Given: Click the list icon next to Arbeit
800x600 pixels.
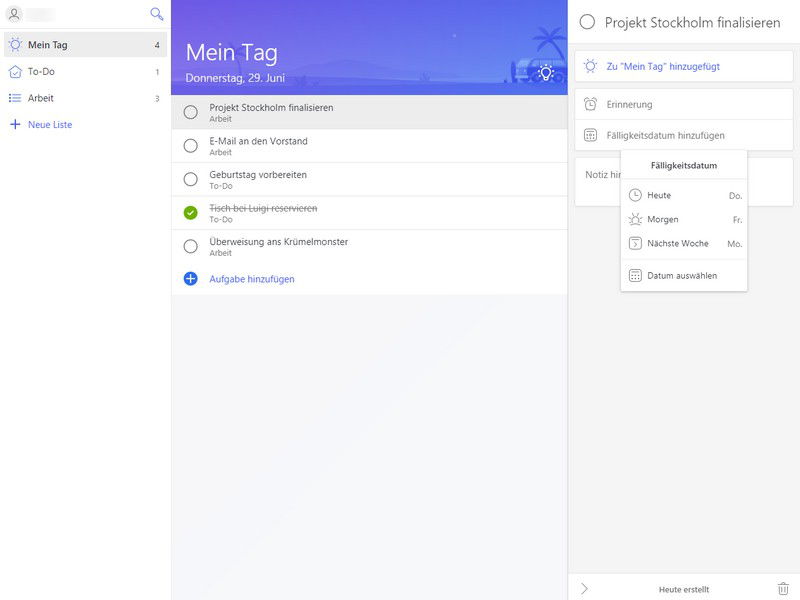Looking at the screenshot, I should [15, 98].
